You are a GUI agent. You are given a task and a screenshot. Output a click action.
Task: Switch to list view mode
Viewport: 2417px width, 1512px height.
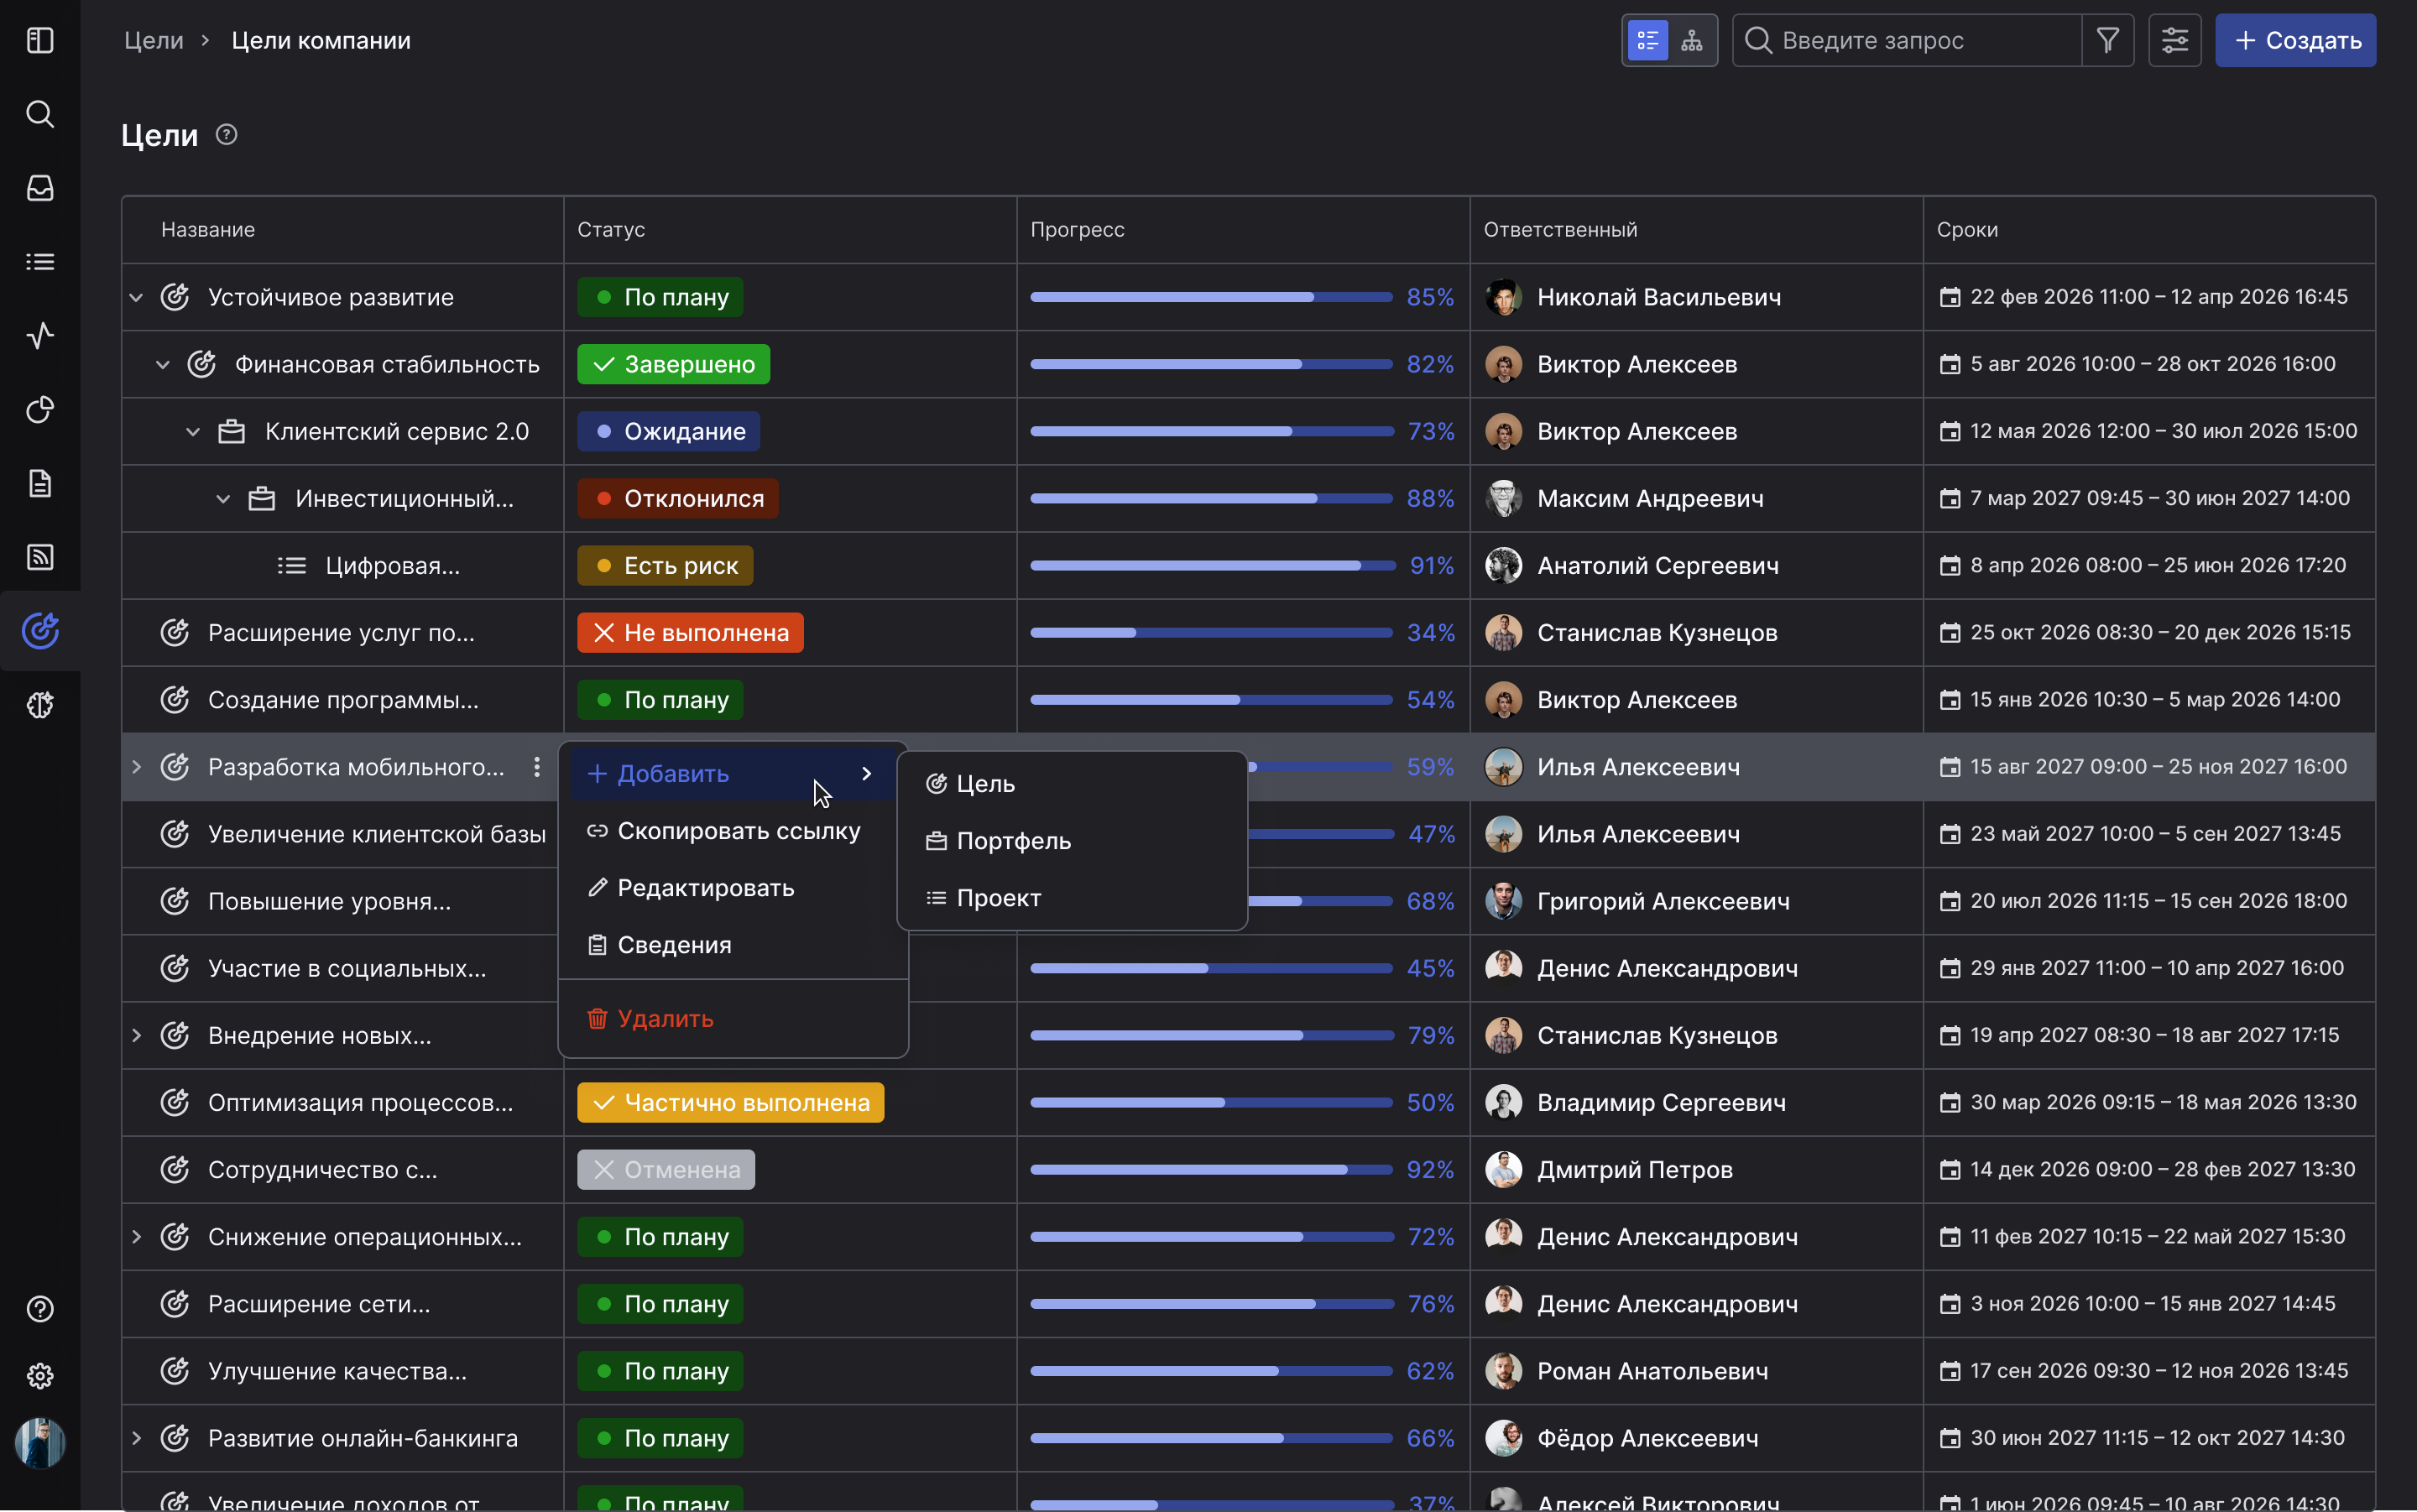tap(1648, 40)
